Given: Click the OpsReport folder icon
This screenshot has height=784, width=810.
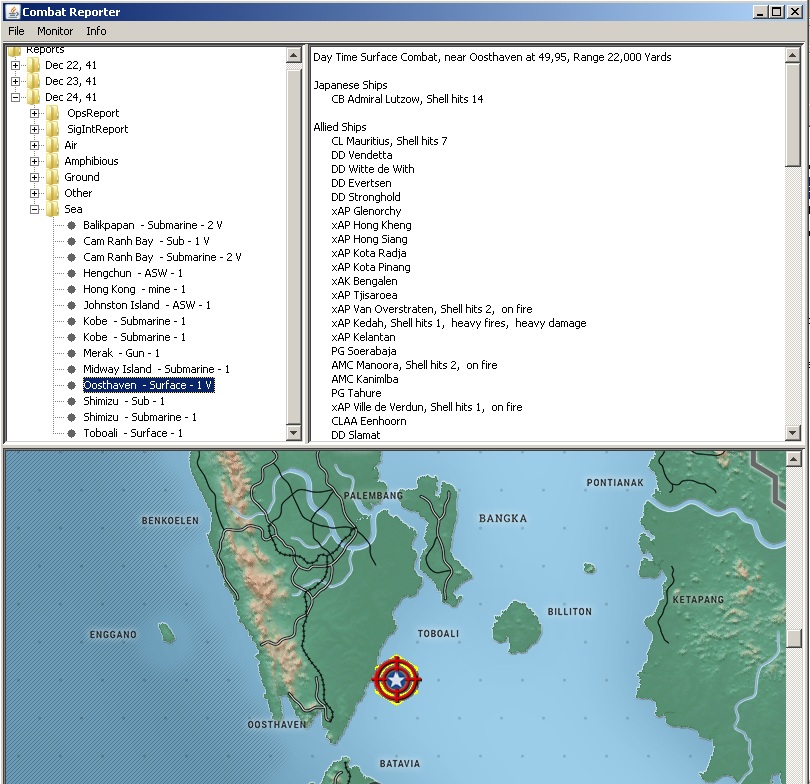Looking at the screenshot, I should [53, 113].
